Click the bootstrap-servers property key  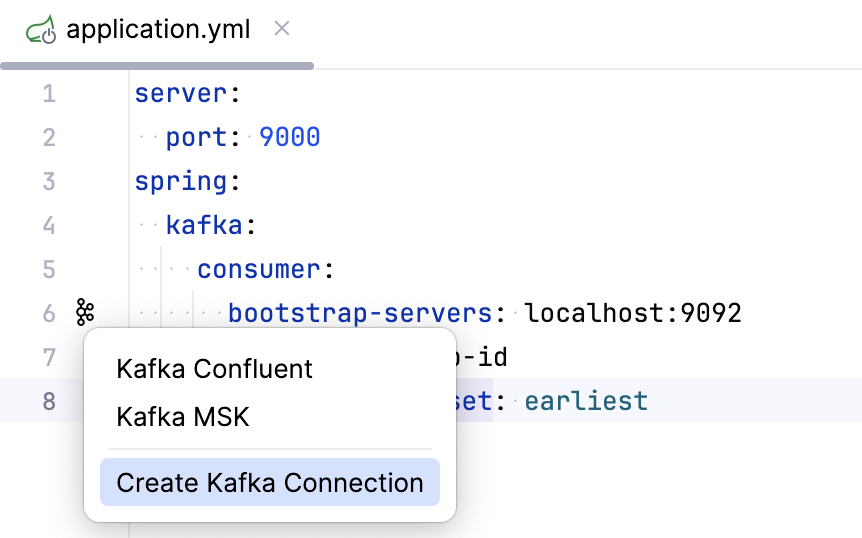359,314
